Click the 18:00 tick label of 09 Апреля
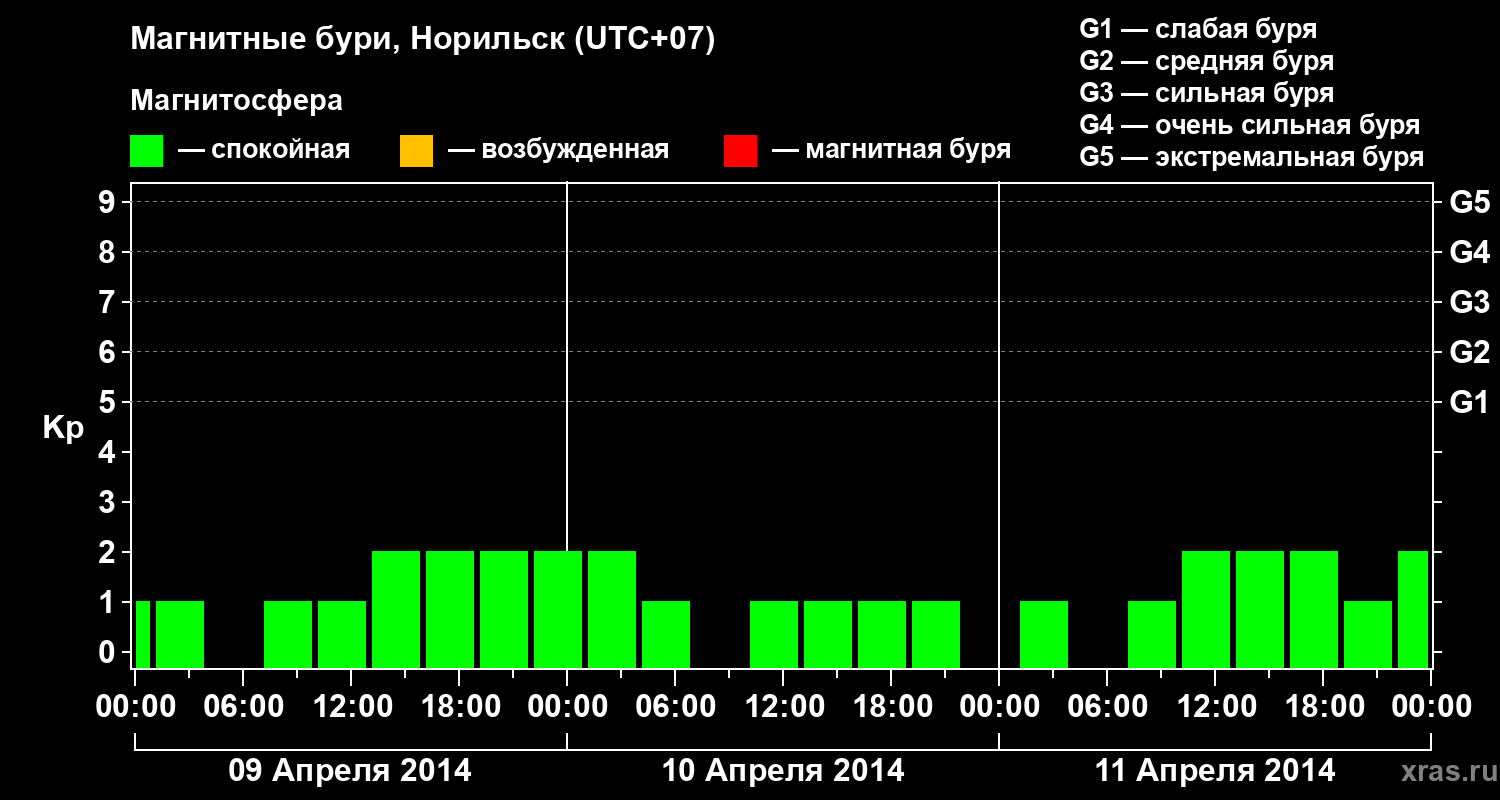 pyautogui.click(x=459, y=707)
